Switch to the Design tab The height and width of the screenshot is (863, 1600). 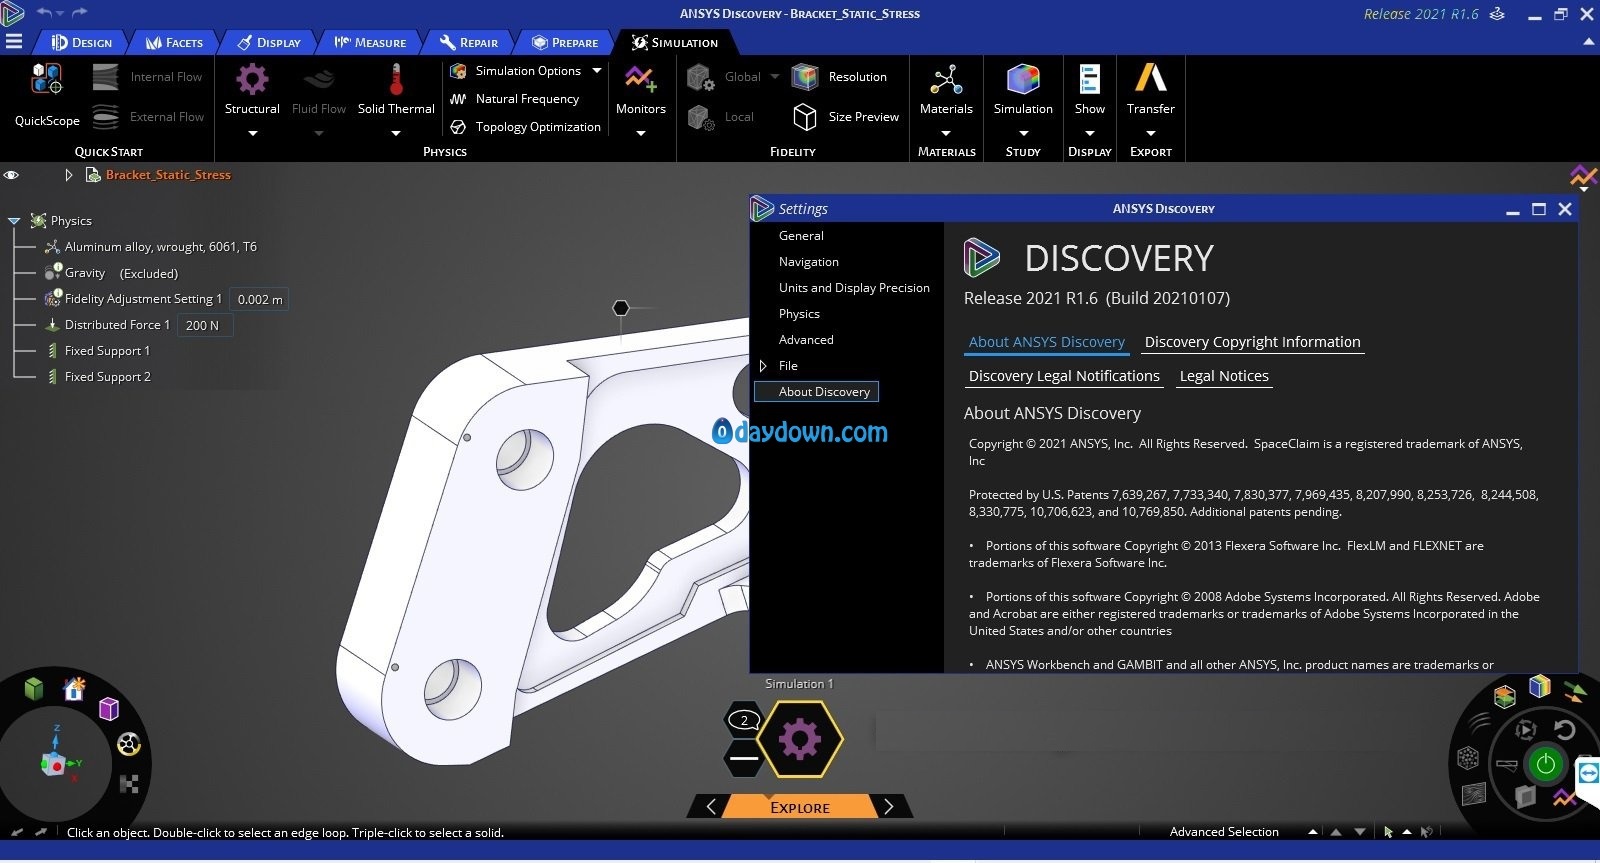pos(82,42)
